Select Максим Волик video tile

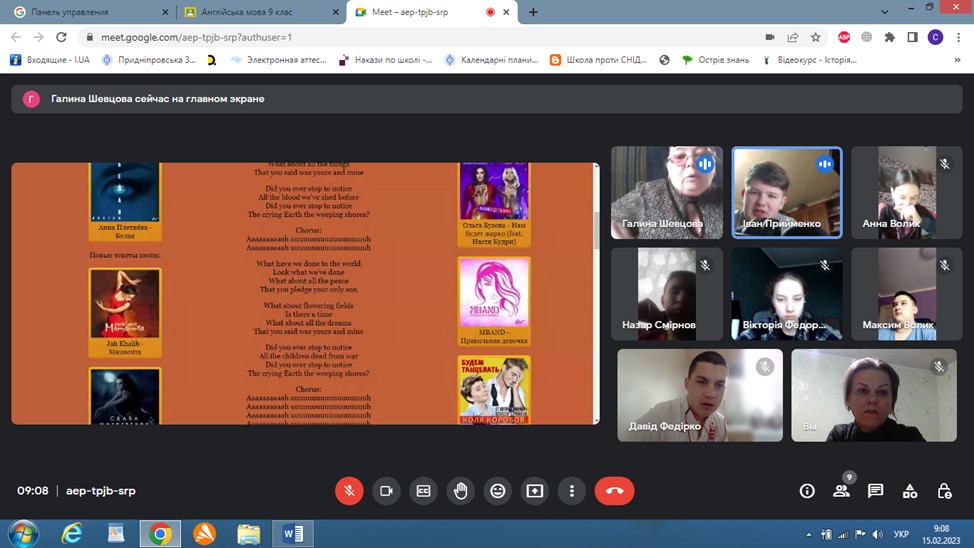[906, 294]
